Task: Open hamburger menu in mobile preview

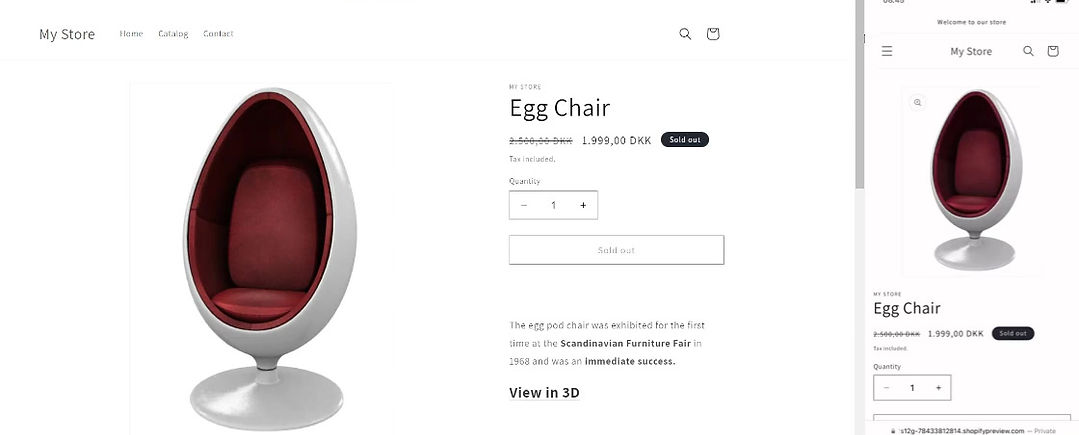Action: click(887, 51)
